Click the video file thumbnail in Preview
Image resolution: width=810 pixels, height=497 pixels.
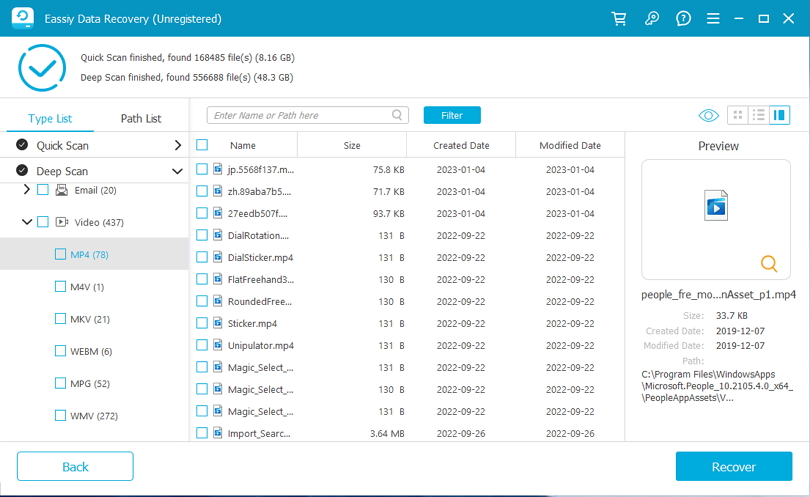coord(716,206)
